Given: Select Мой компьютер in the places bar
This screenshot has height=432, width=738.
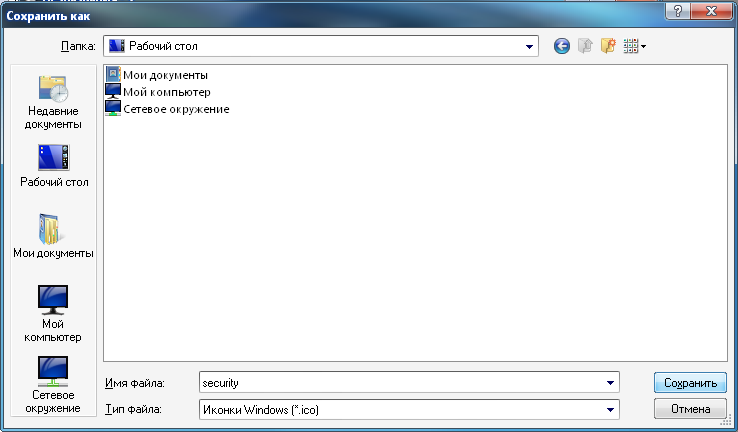Looking at the screenshot, I should click(53, 313).
